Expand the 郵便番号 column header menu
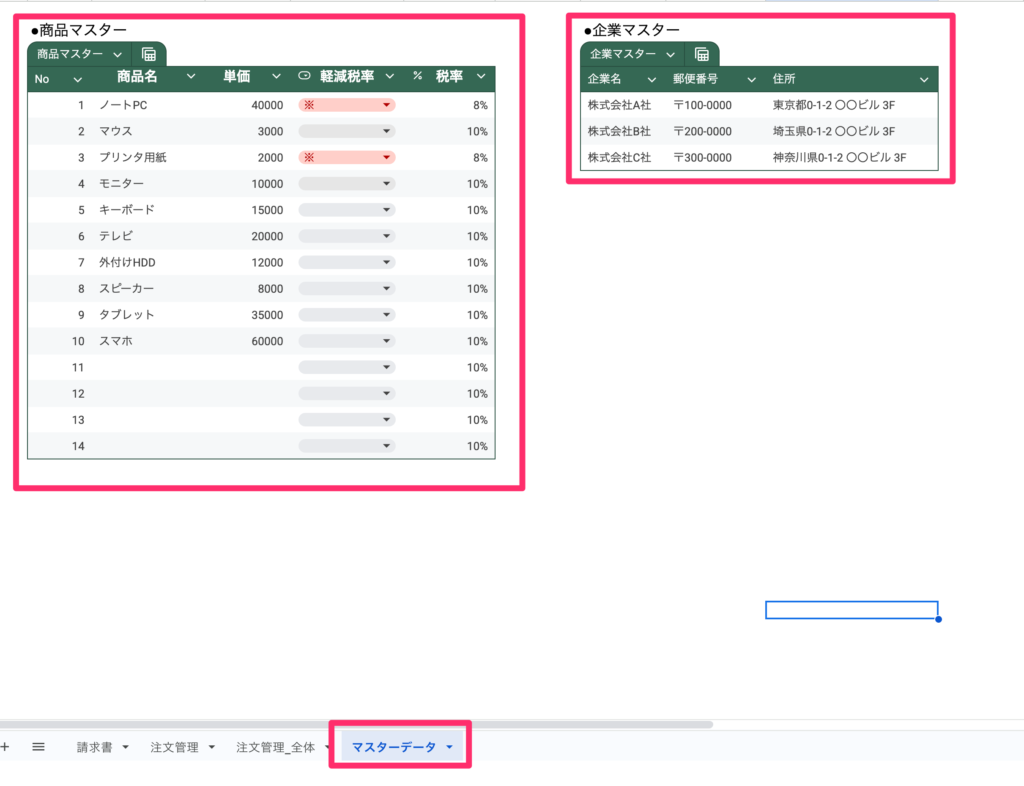1024x786 pixels. pyautogui.click(x=751, y=79)
